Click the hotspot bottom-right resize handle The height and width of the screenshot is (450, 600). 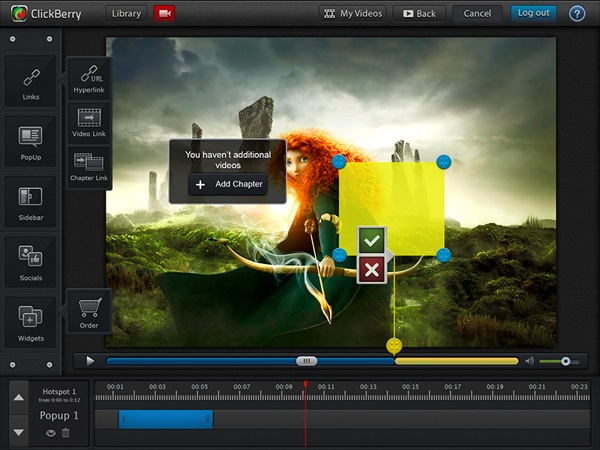(x=443, y=255)
